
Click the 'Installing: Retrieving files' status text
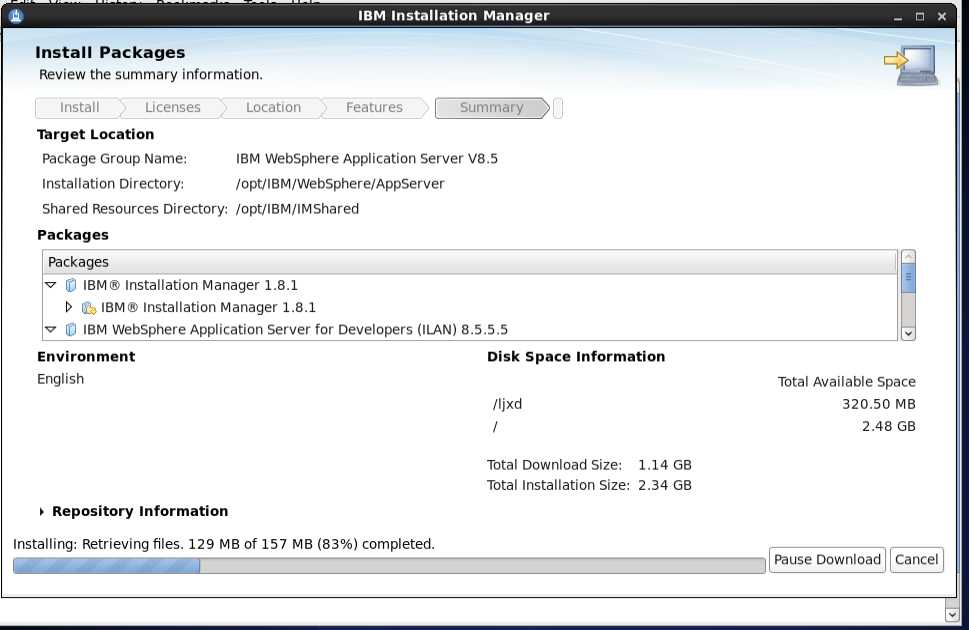[x=224, y=544]
